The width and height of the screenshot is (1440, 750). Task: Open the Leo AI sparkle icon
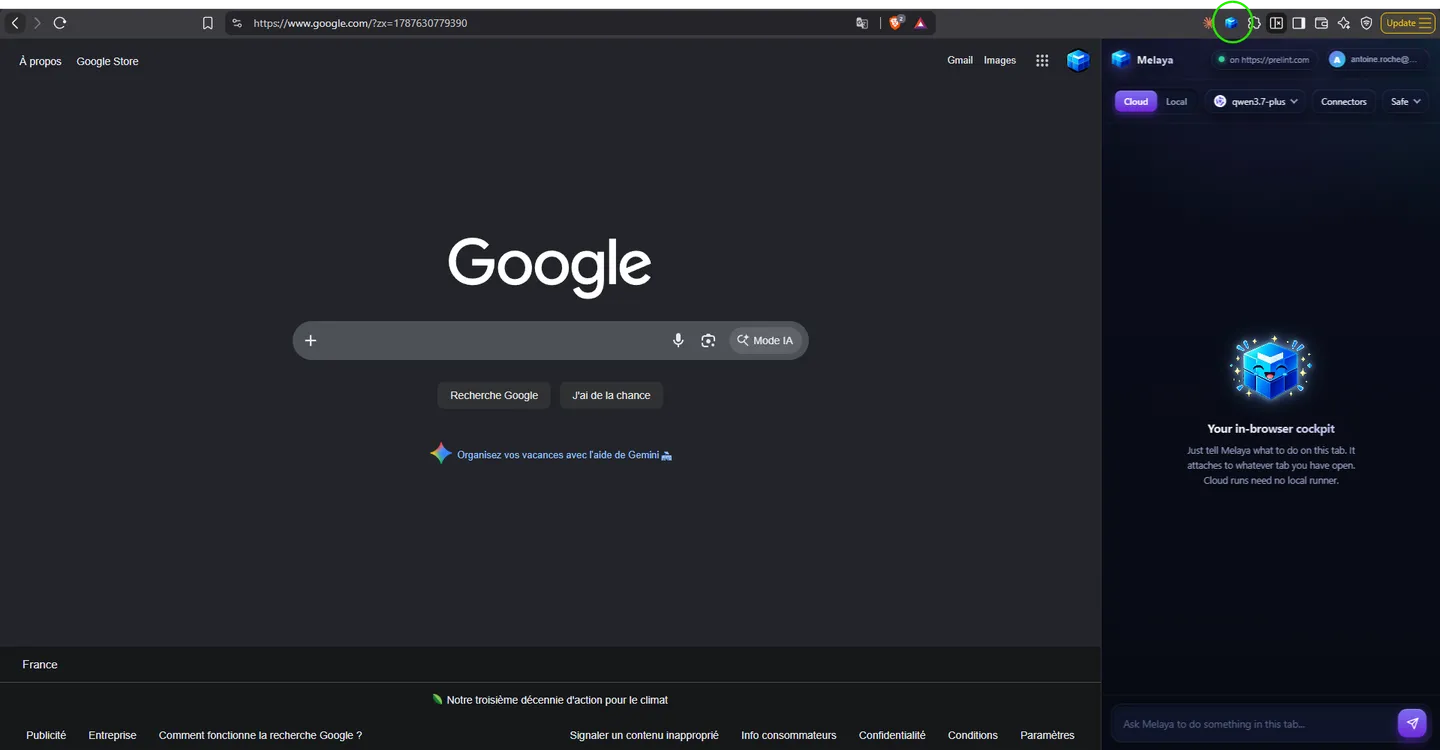click(1344, 23)
